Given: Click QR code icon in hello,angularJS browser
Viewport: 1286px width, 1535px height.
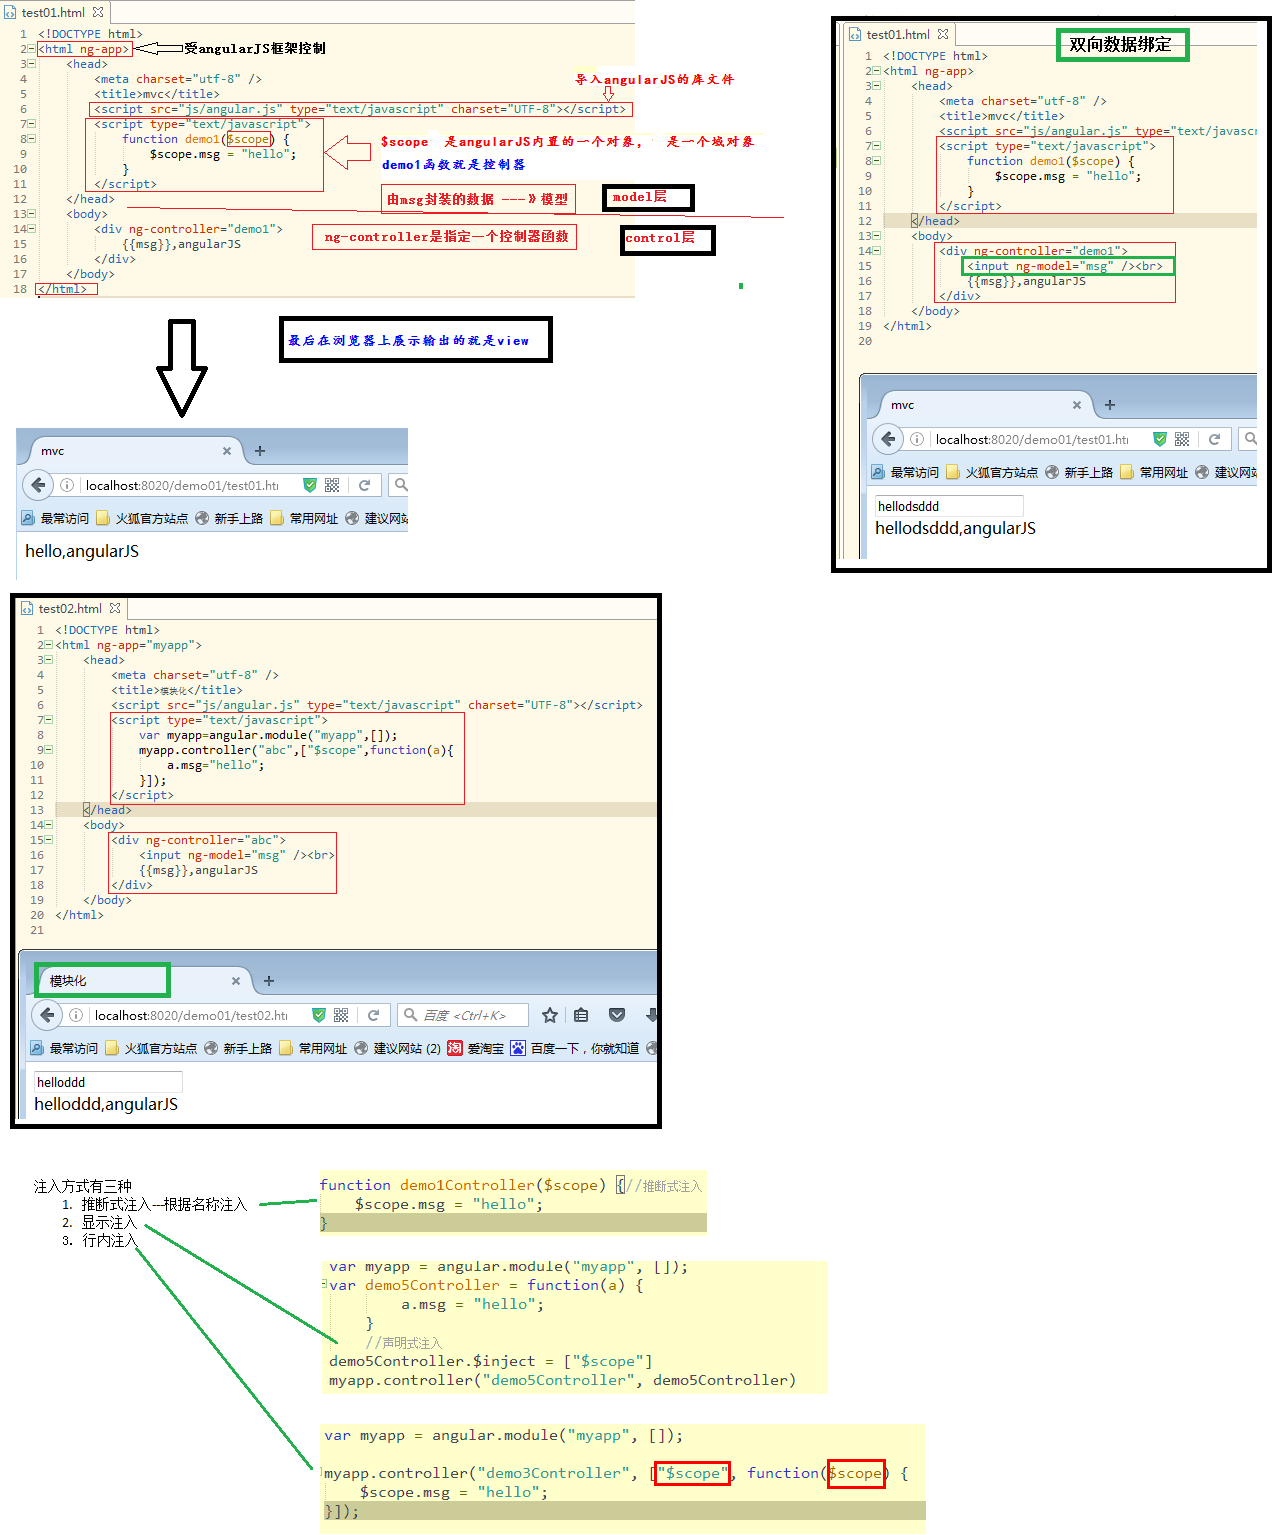Looking at the screenshot, I should [332, 485].
